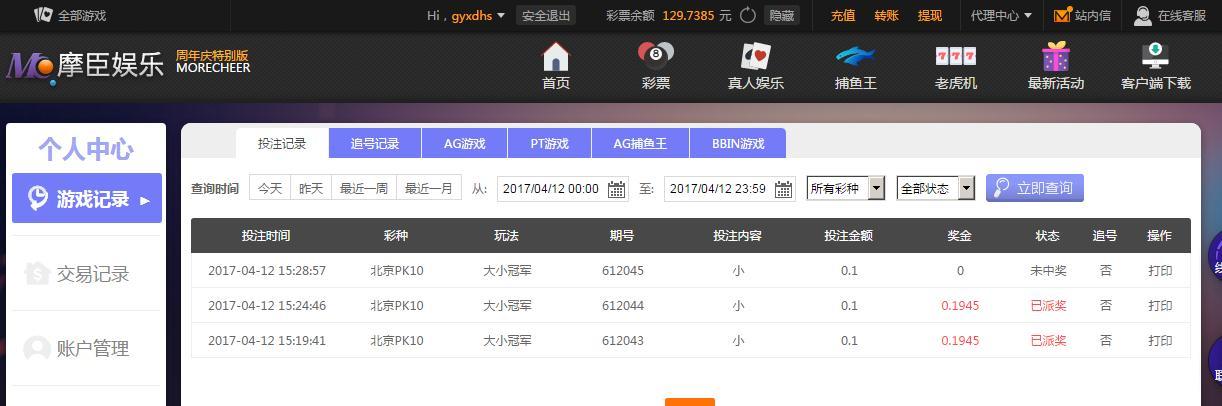Open calendar icon for start date
Image resolution: width=1222 pixels, height=406 pixels.
(x=617, y=189)
